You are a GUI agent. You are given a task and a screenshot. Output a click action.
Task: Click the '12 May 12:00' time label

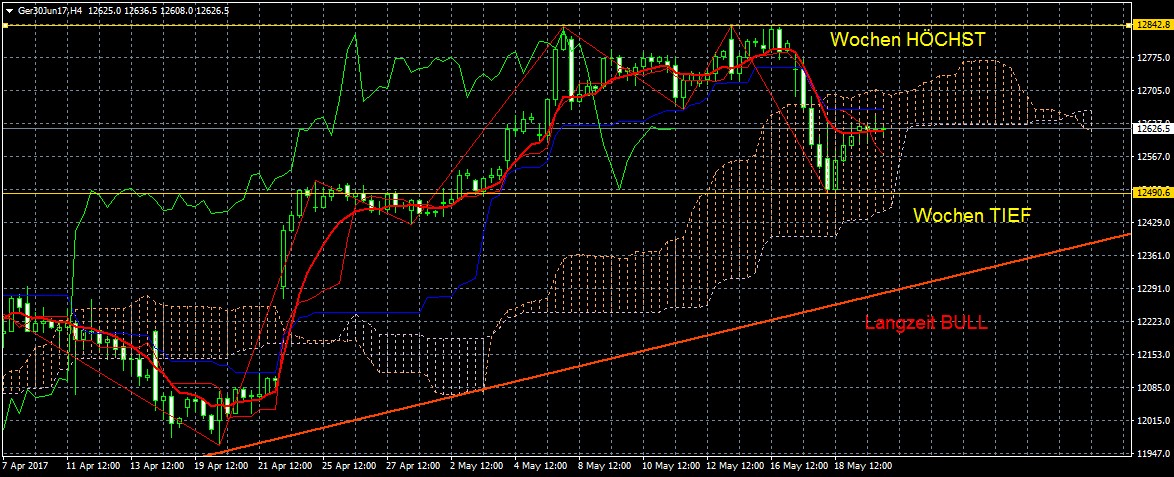pyautogui.click(x=734, y=466)
